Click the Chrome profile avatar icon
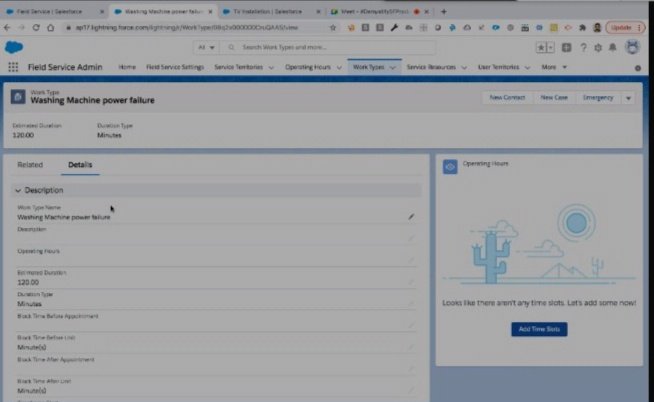The width and height of the screenshot is (654, 402). point(597,28)
